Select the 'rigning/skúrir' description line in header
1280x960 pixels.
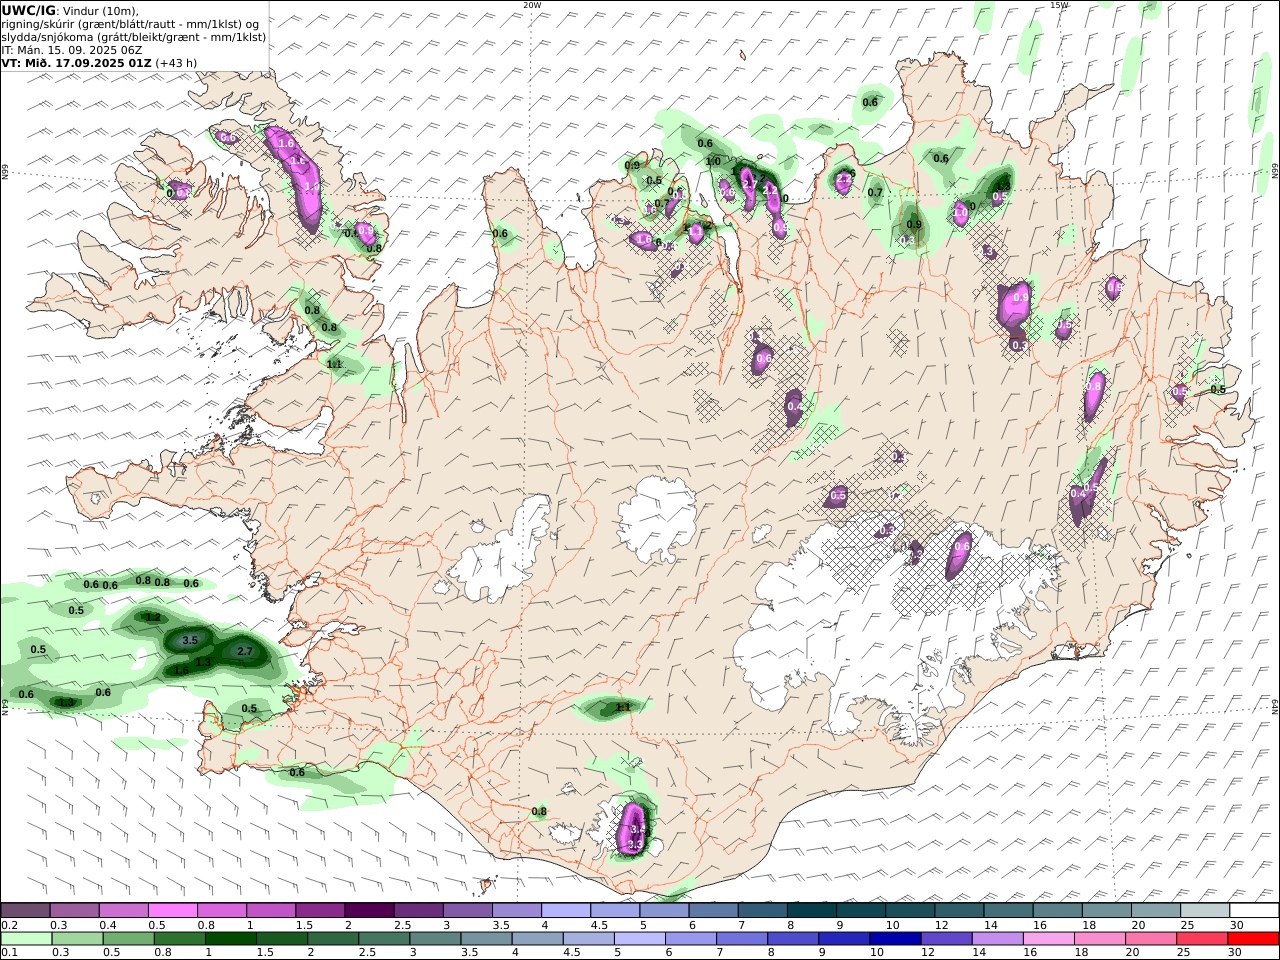tap(130, 24)
